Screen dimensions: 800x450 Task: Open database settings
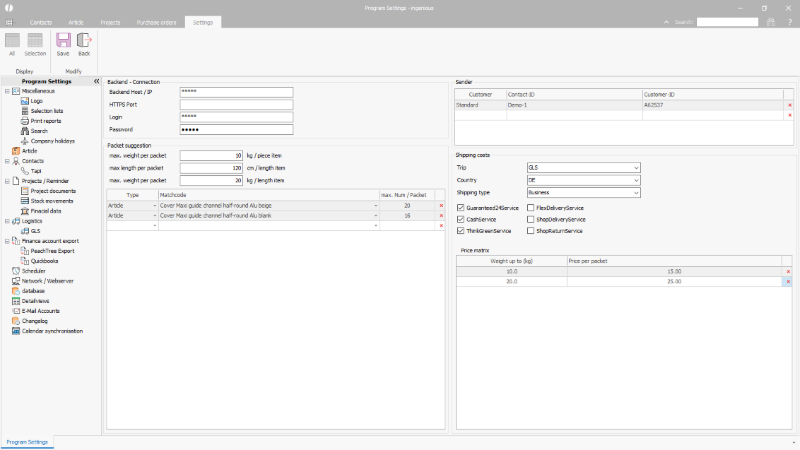point(33,291)
